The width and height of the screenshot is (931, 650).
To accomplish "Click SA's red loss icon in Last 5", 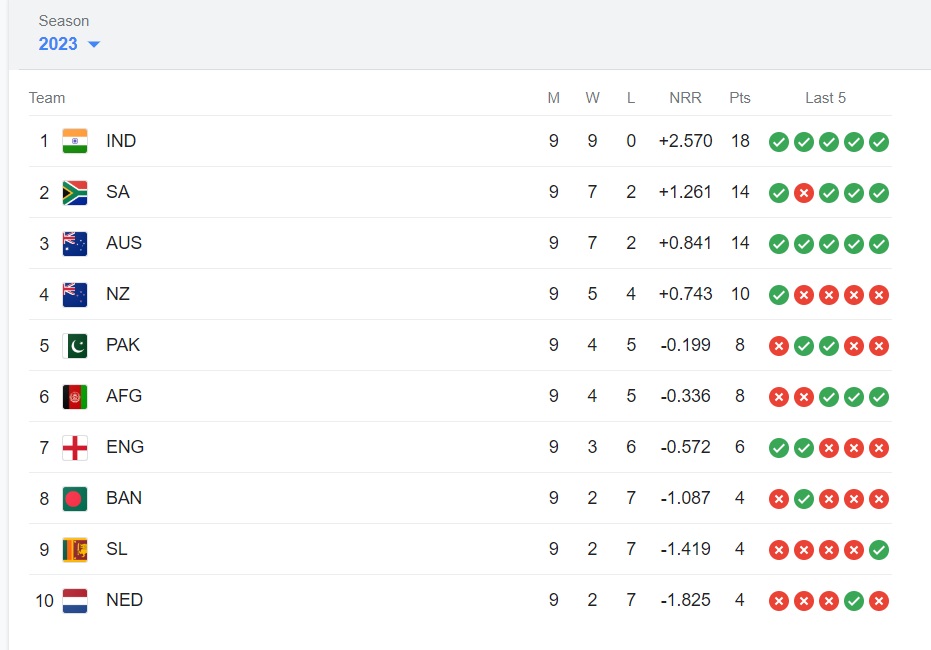I will 804,193.
